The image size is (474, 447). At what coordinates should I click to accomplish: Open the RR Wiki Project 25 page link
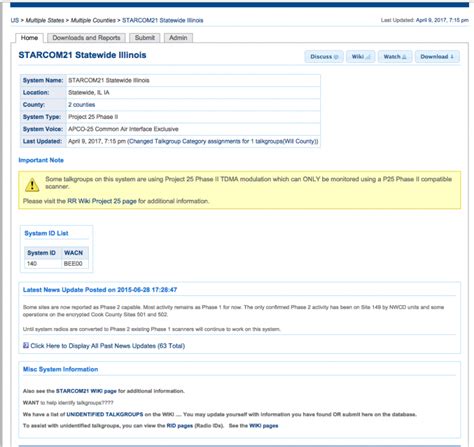[102, 201]
